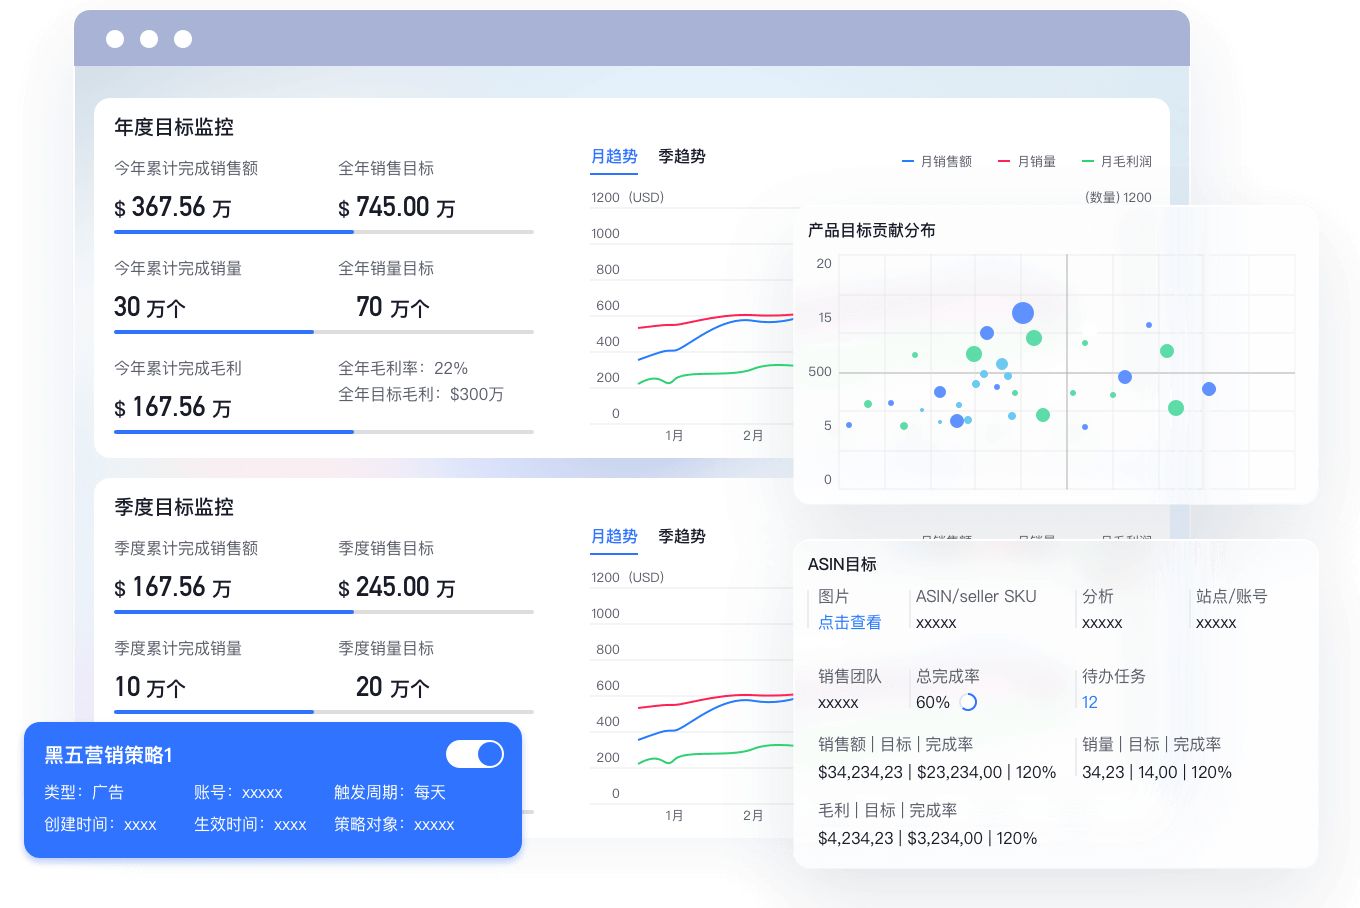Screen dimensions: 1360x908
Task: Toggle the red 月销量 legend marker
Action: pos(1004,161)
